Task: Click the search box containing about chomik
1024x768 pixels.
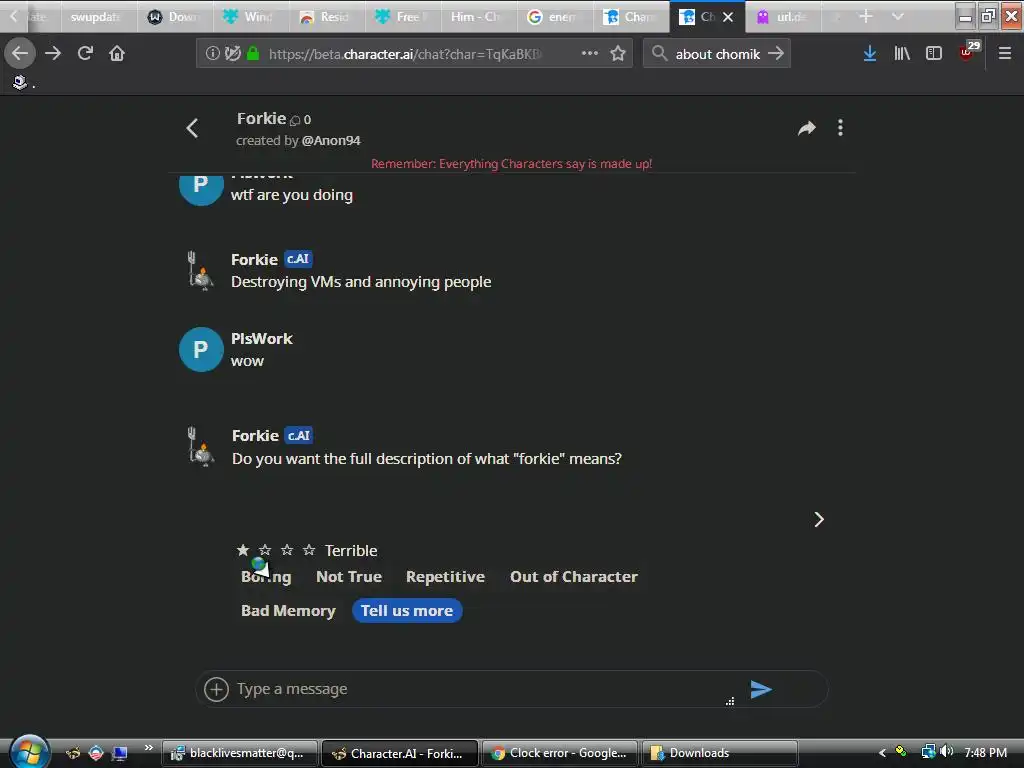Action: tap(718, 54)
